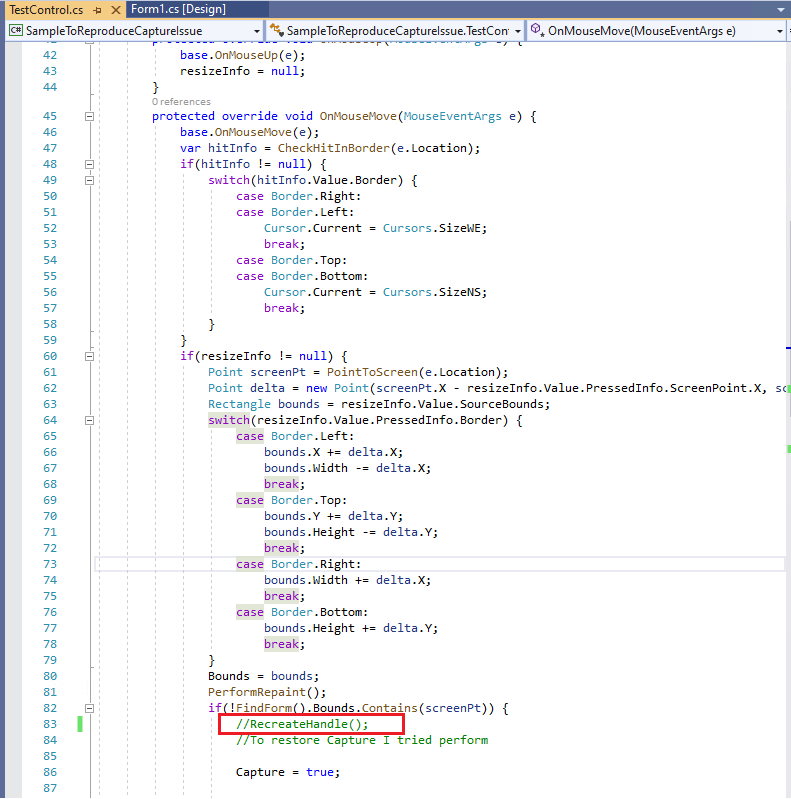Close the TestControl.cs tab
Screen dimensions: 791x799
pos(116,10)
